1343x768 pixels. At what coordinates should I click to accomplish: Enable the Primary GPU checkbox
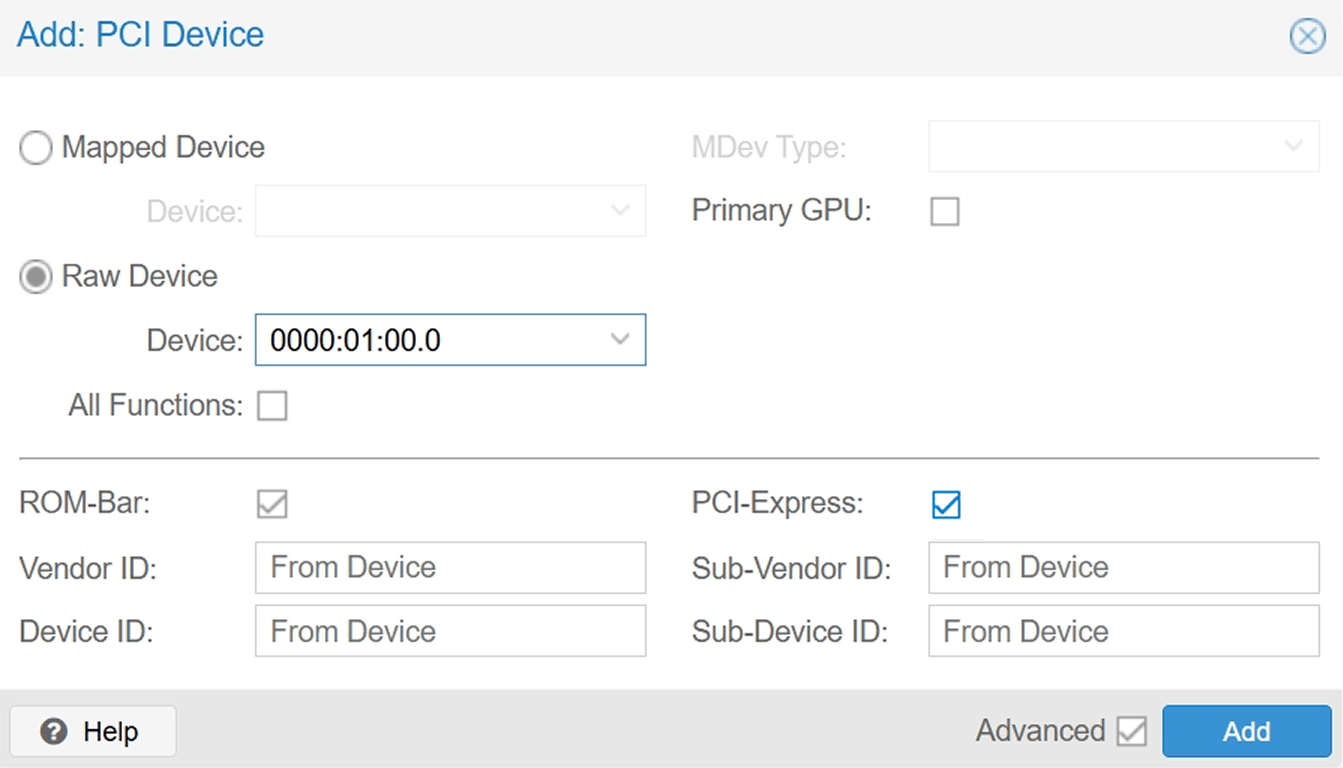(x=944, y=212)
